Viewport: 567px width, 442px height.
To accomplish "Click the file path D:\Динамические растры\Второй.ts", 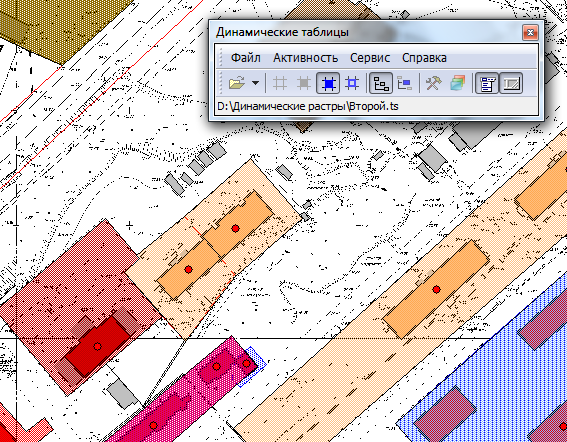I will 308,106.
